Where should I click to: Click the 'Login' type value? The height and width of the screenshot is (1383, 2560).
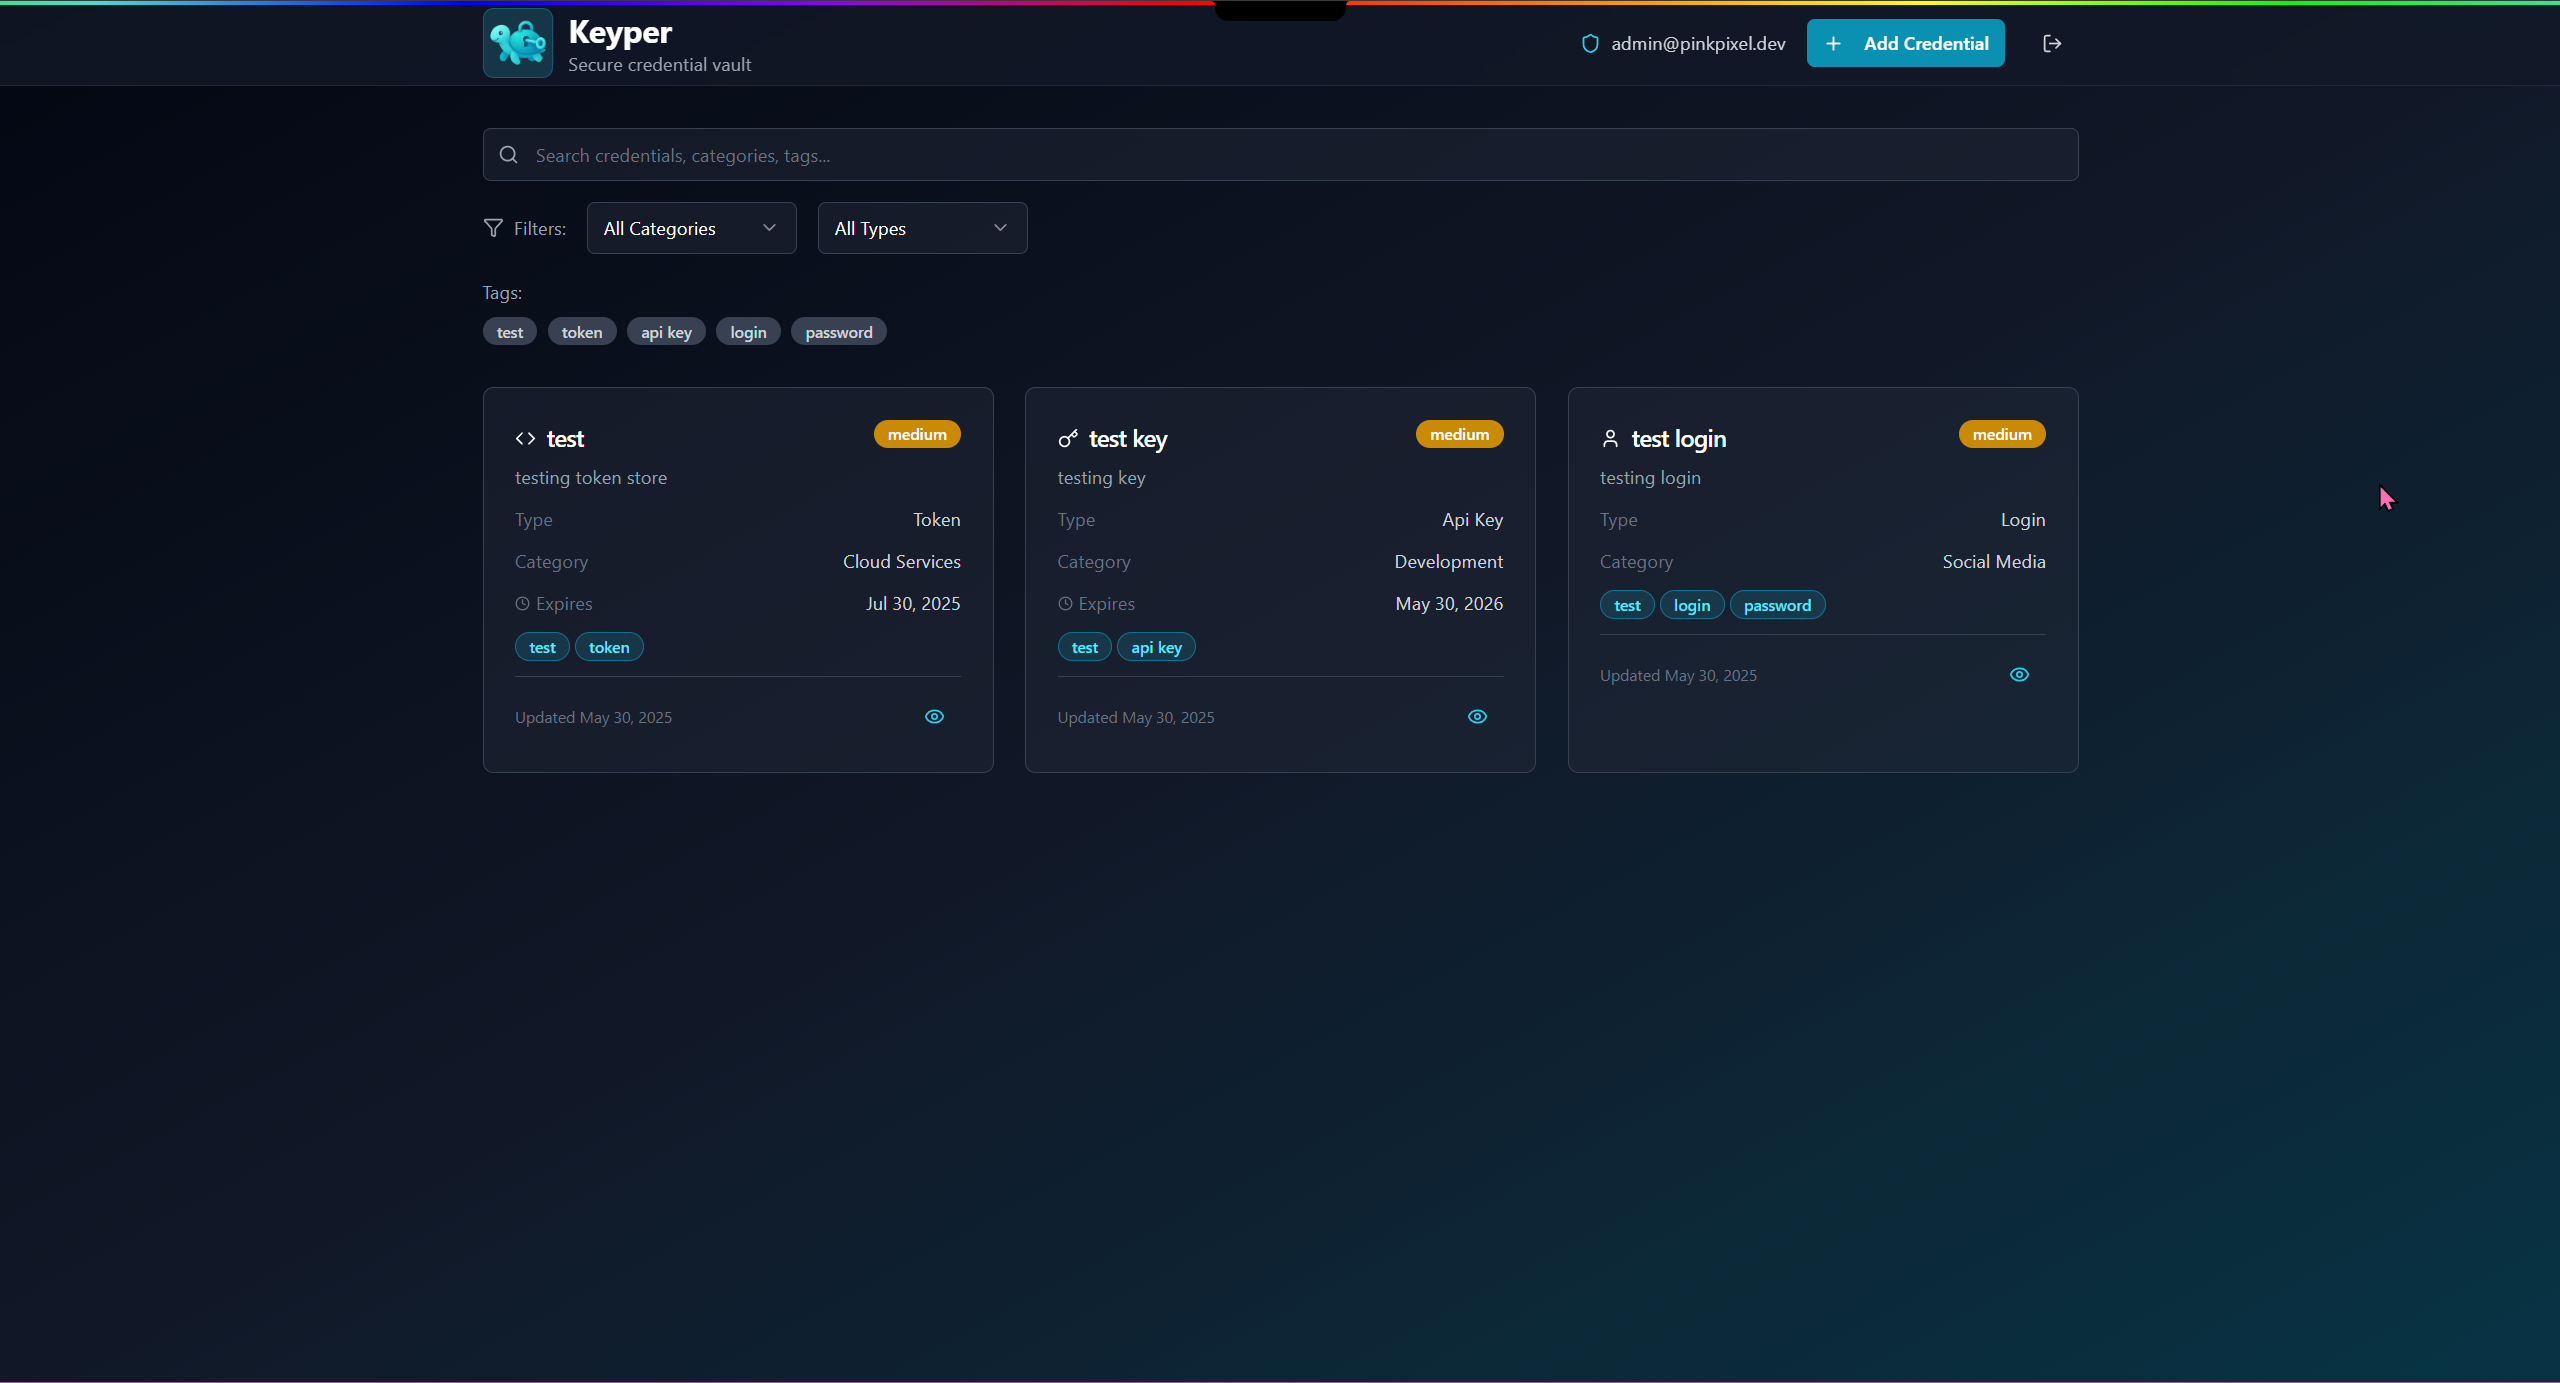(x=2022, y=519)
